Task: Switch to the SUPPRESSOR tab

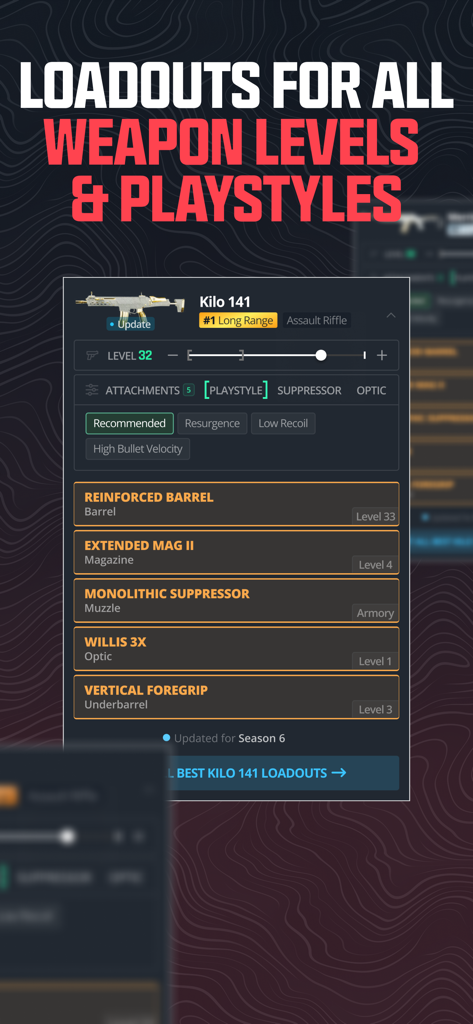Action: click(309, 391)
